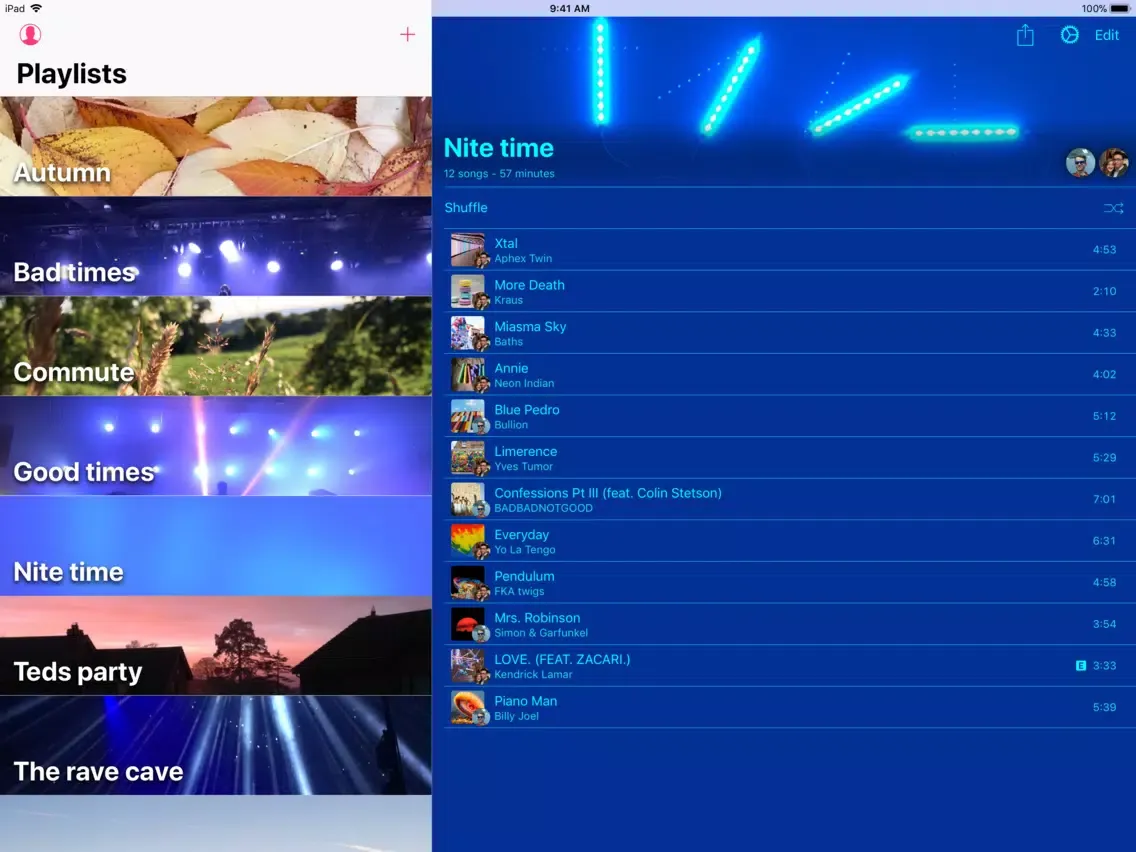Open first collaborator avatar with glasses
The image size is (1136, 852).
(1080, 163)
